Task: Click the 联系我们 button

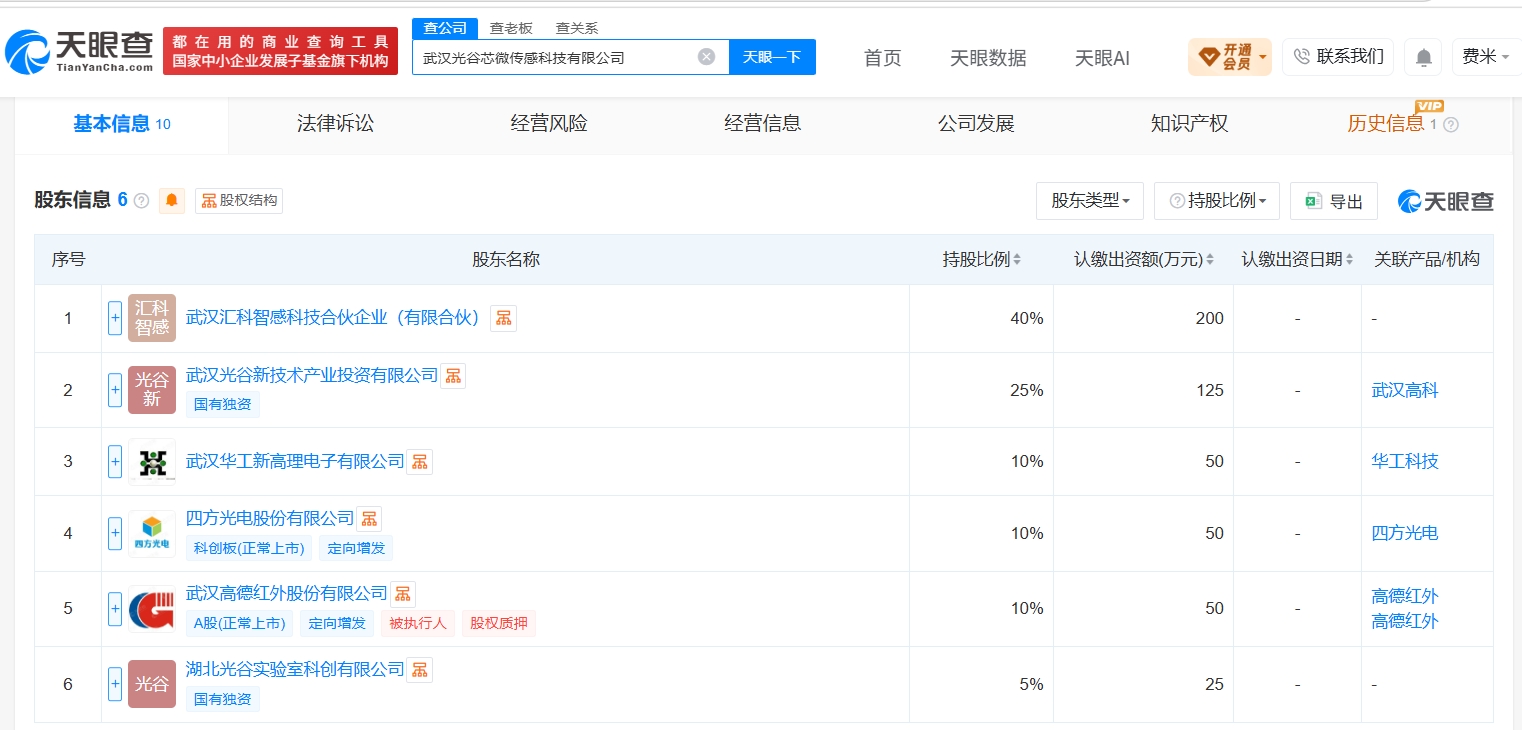Action: click(x=1339, y=57)
